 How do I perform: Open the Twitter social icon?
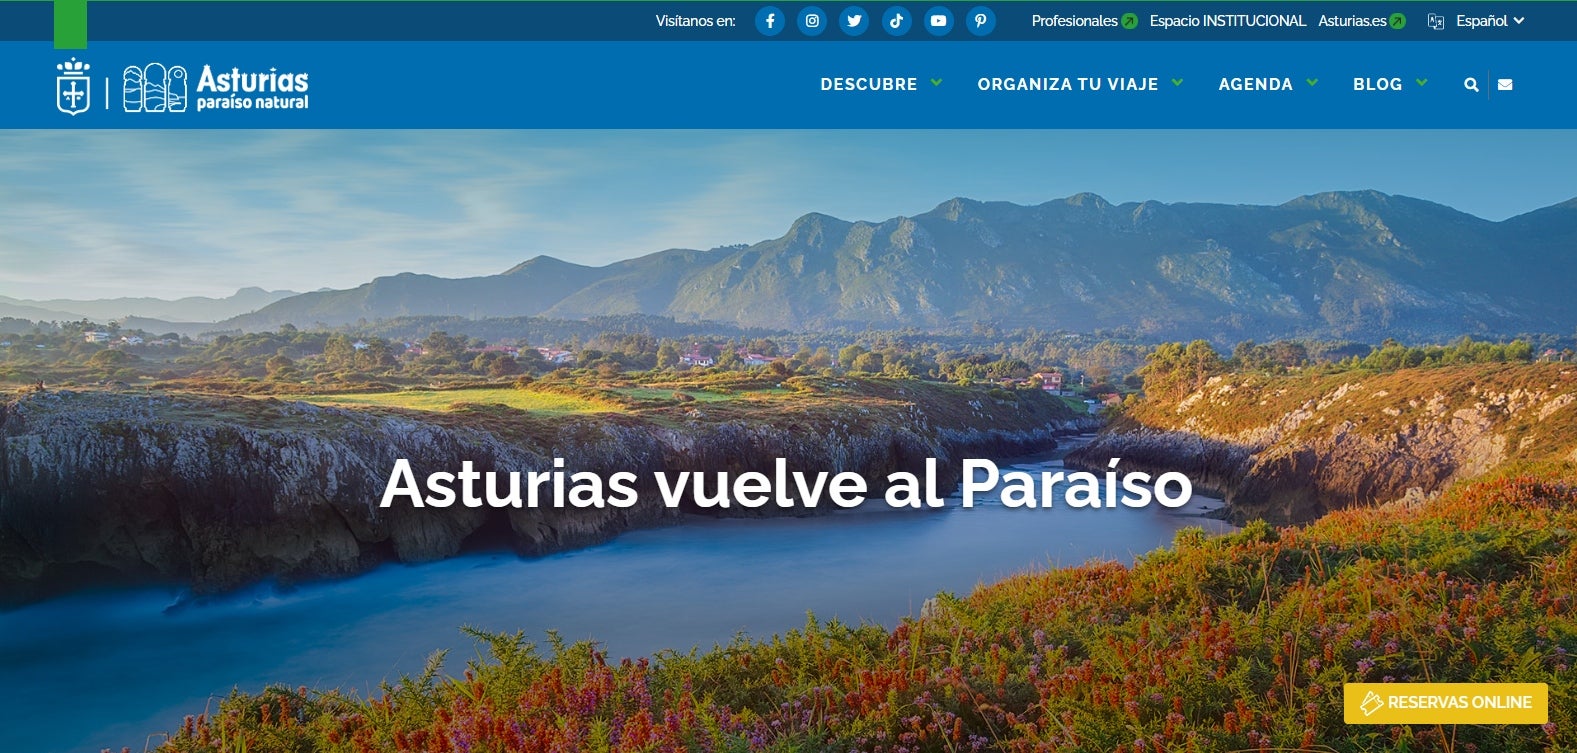854,21
